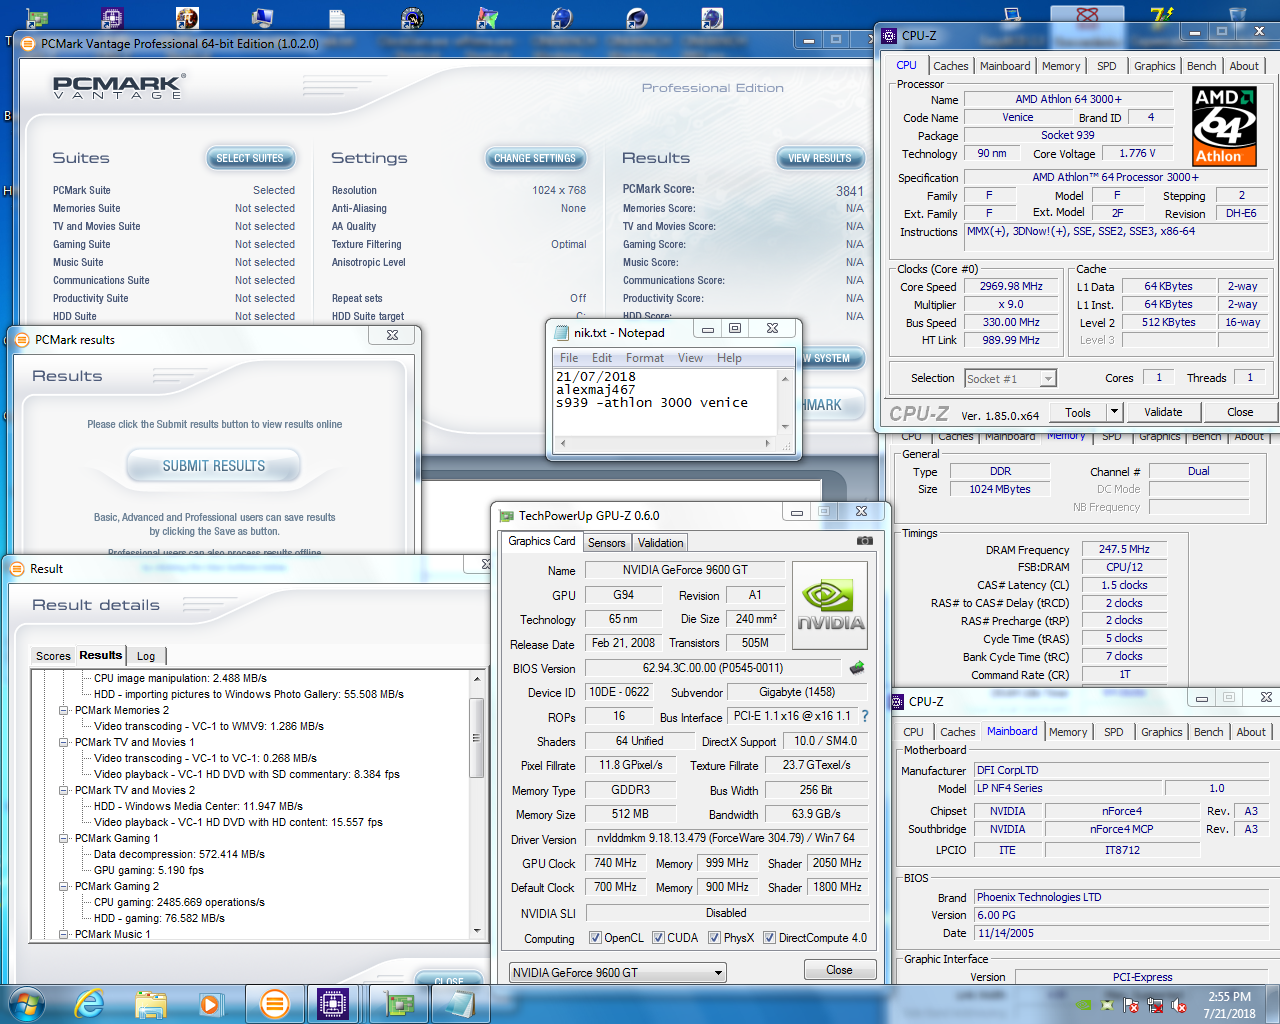Open the recycle bin desktop icon
Screen dimensions: 1280x1024
1237,14
